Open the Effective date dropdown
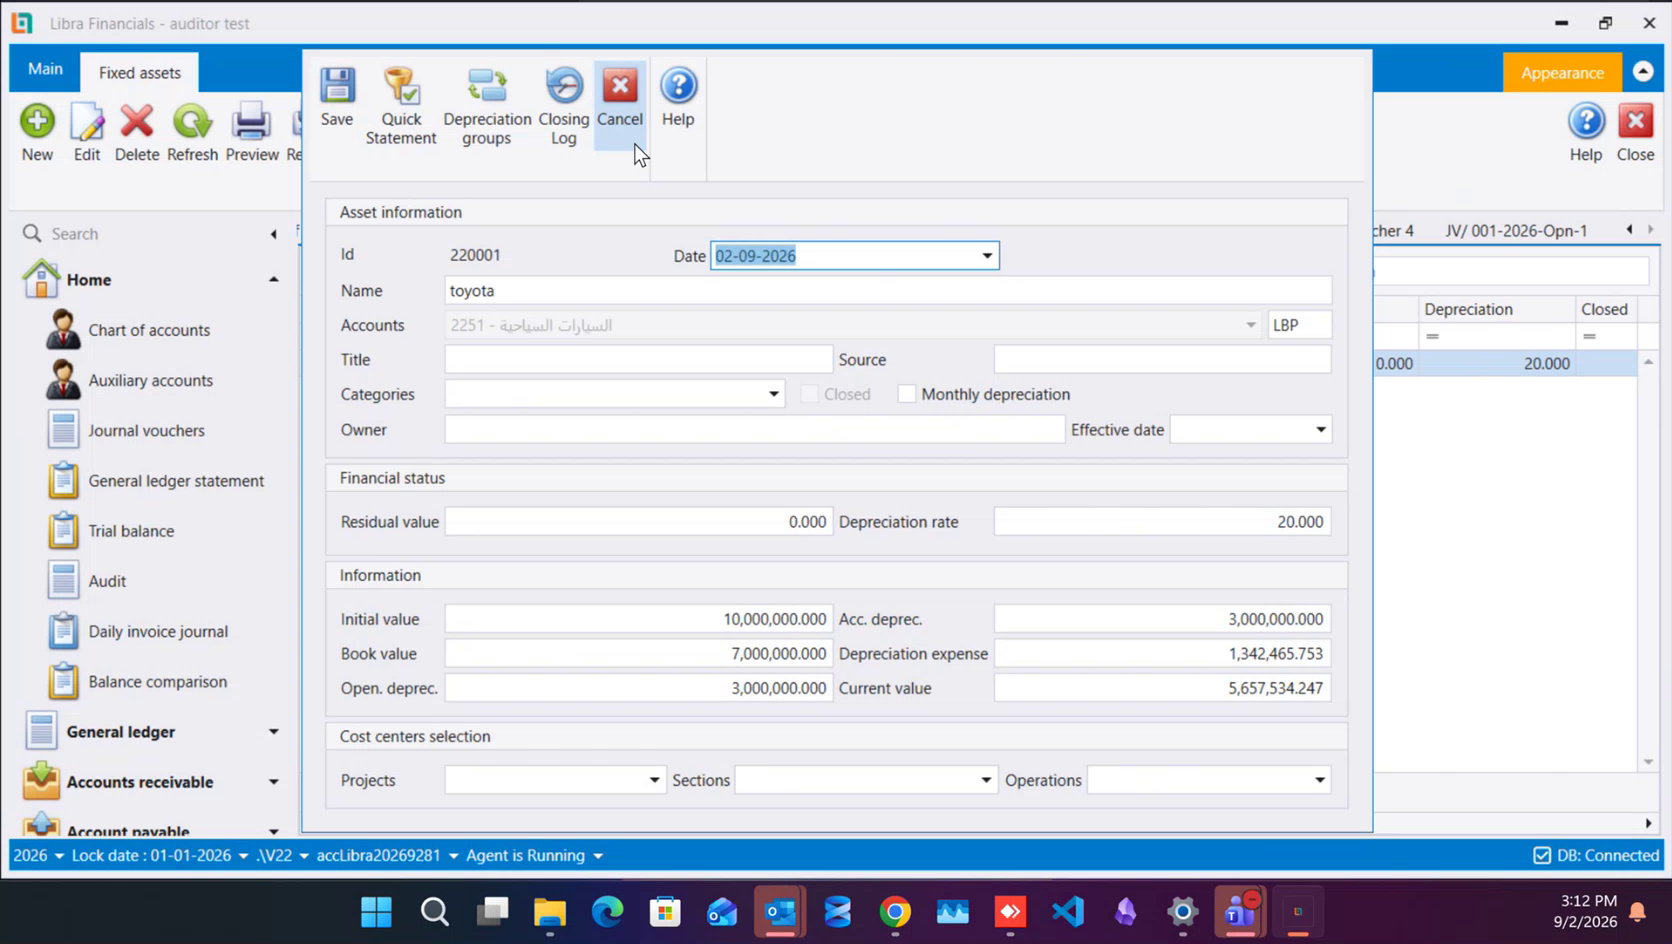This screenshot has width=1672, height=944. pos(1320,430)
